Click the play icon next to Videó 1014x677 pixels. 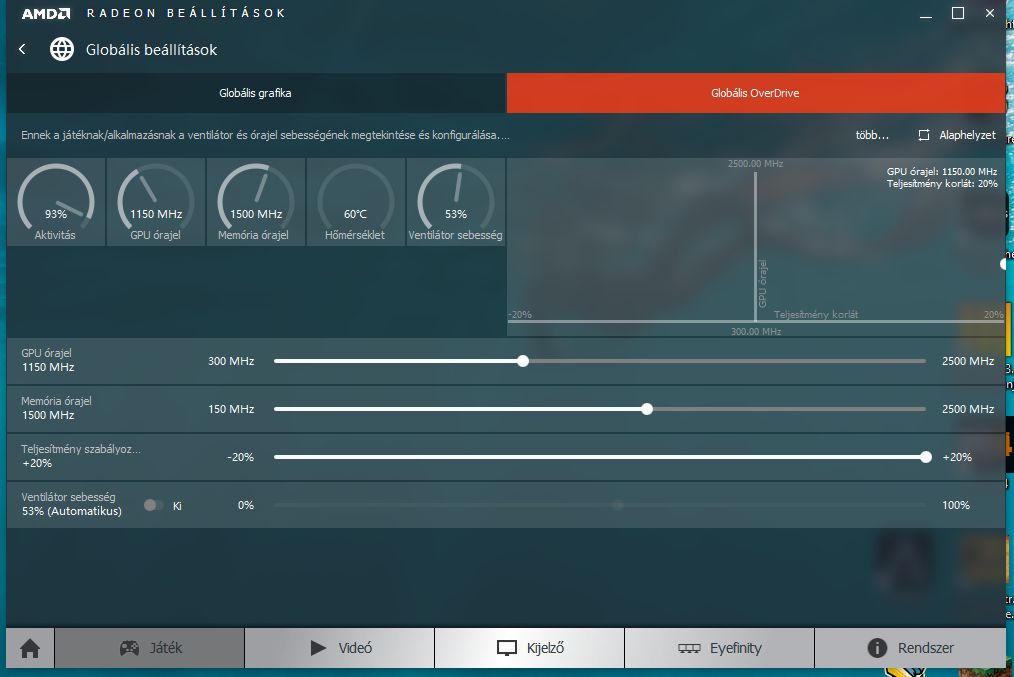click(318, 648)
